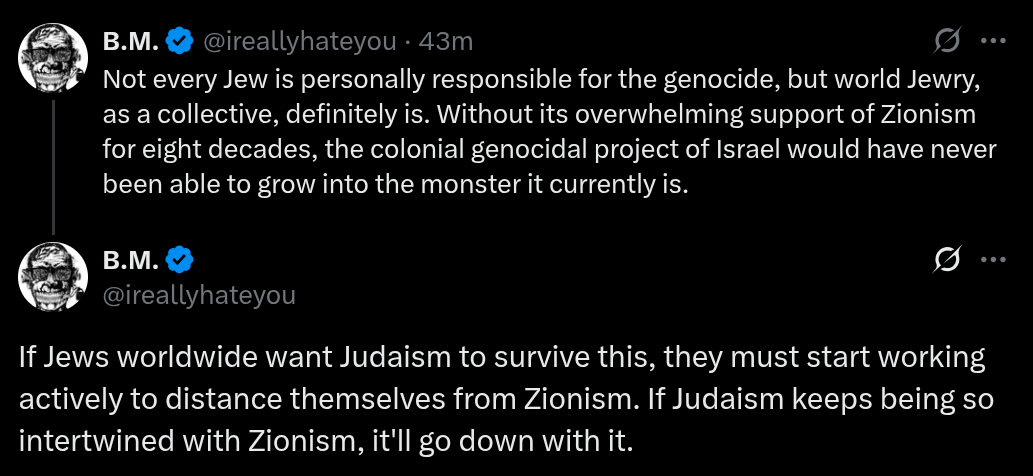
Task: Click the B.M. display name in second post
Action: [x=130, y=260]
